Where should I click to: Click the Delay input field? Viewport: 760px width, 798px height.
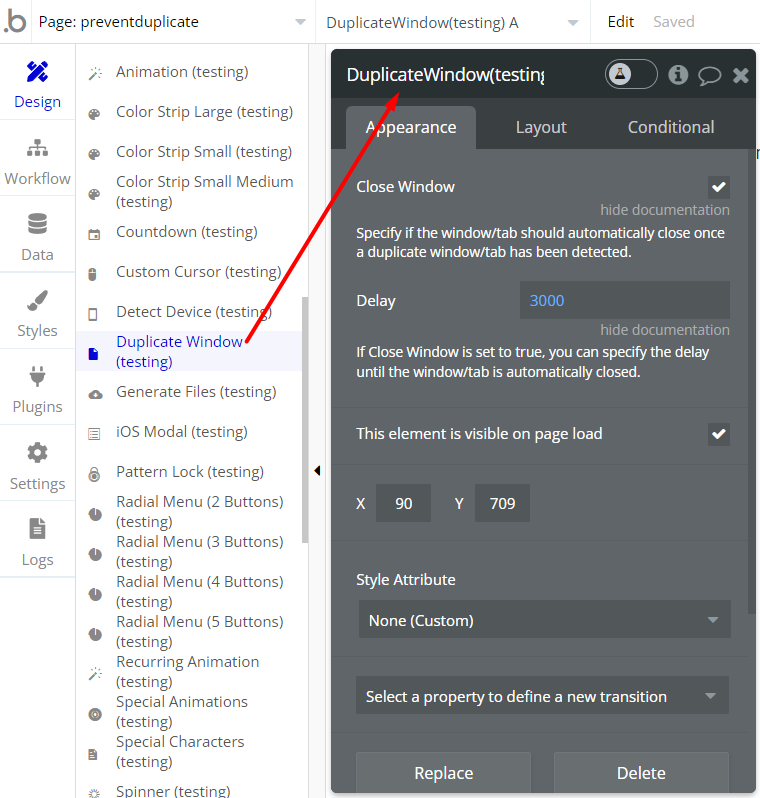click(624, 300)
